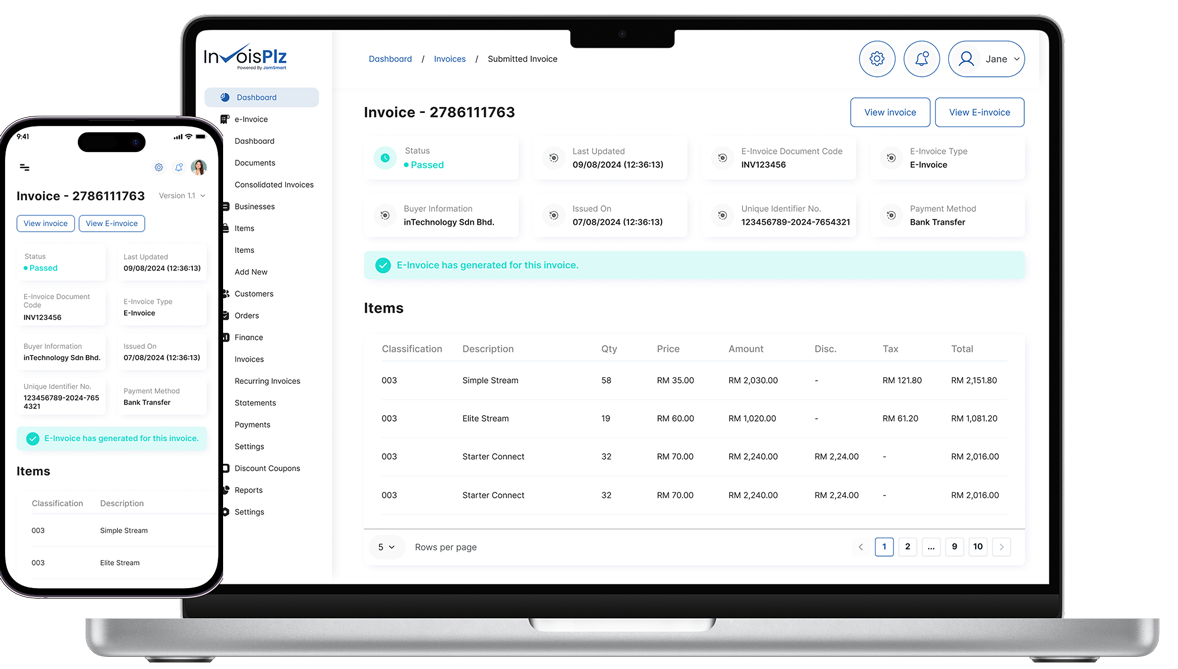This screenshot has height=669, width=1178.
Task: Select Discount Coupons in sidebar menu
Action: [x=267, y=468]
